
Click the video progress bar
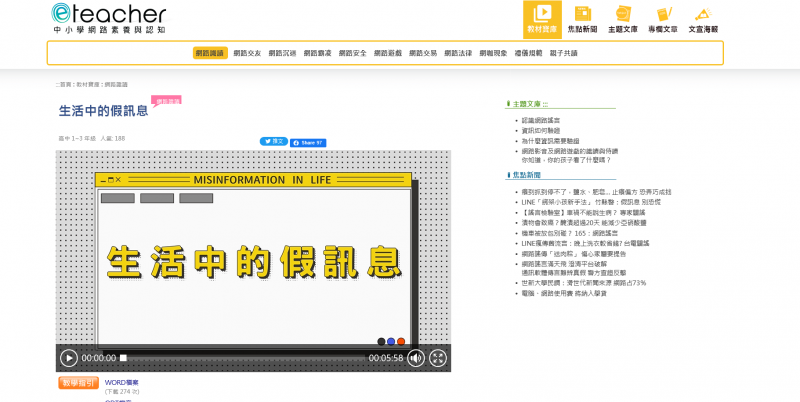tap(240, 358)
